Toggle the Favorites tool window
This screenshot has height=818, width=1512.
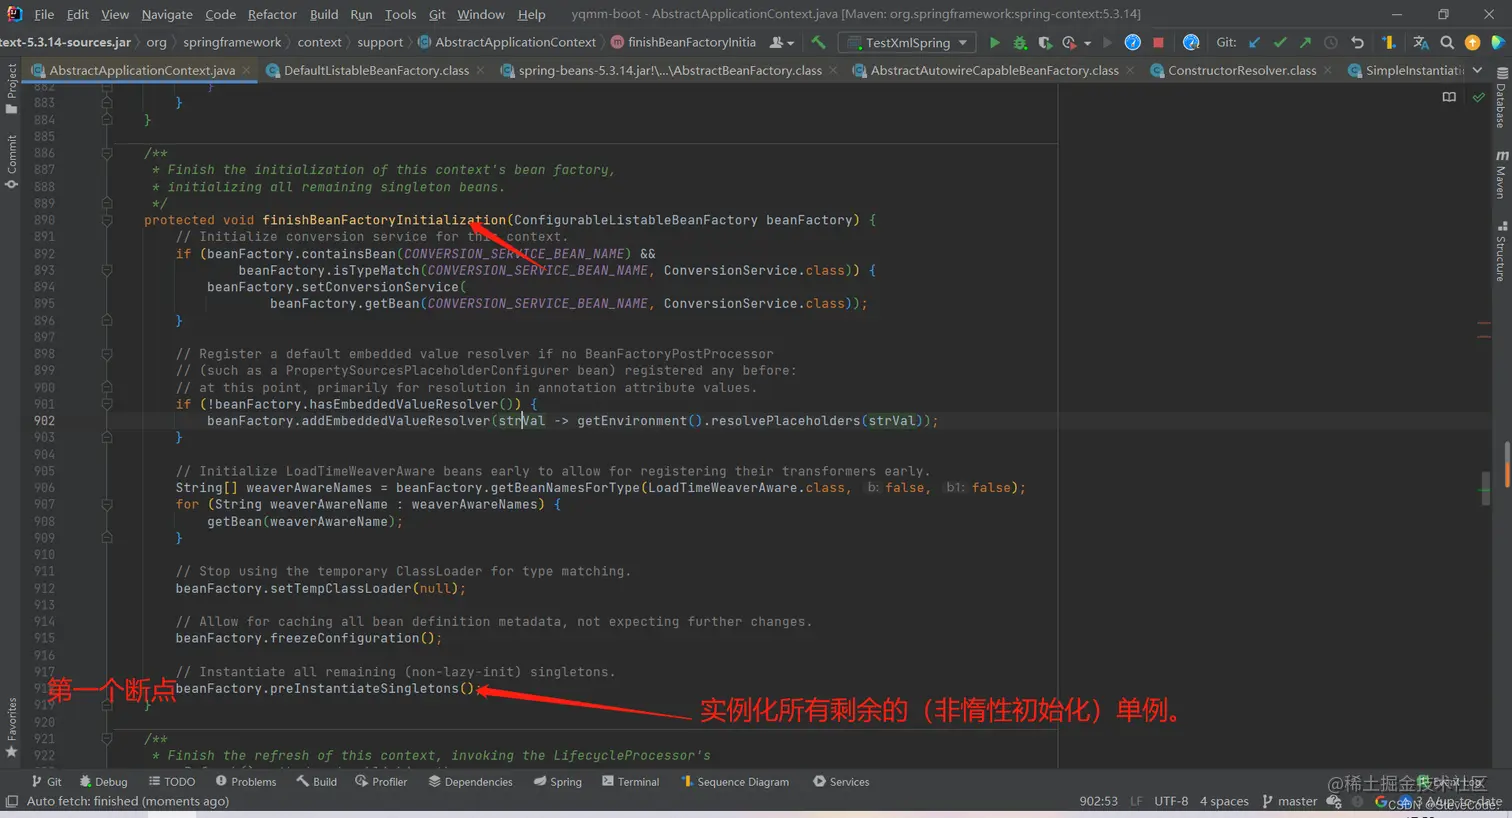tap(11, 727)
